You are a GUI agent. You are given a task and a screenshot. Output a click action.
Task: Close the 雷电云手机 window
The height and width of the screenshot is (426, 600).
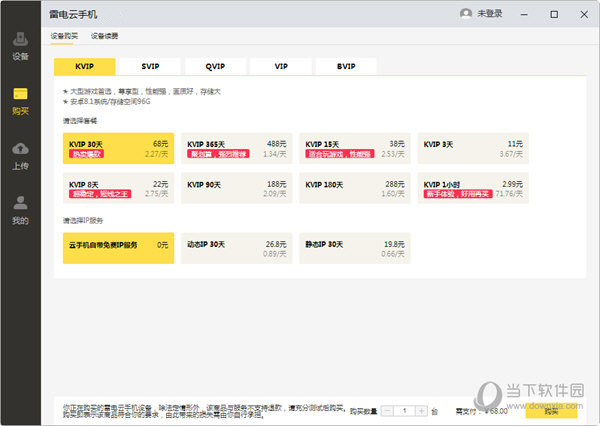(584, 15)
